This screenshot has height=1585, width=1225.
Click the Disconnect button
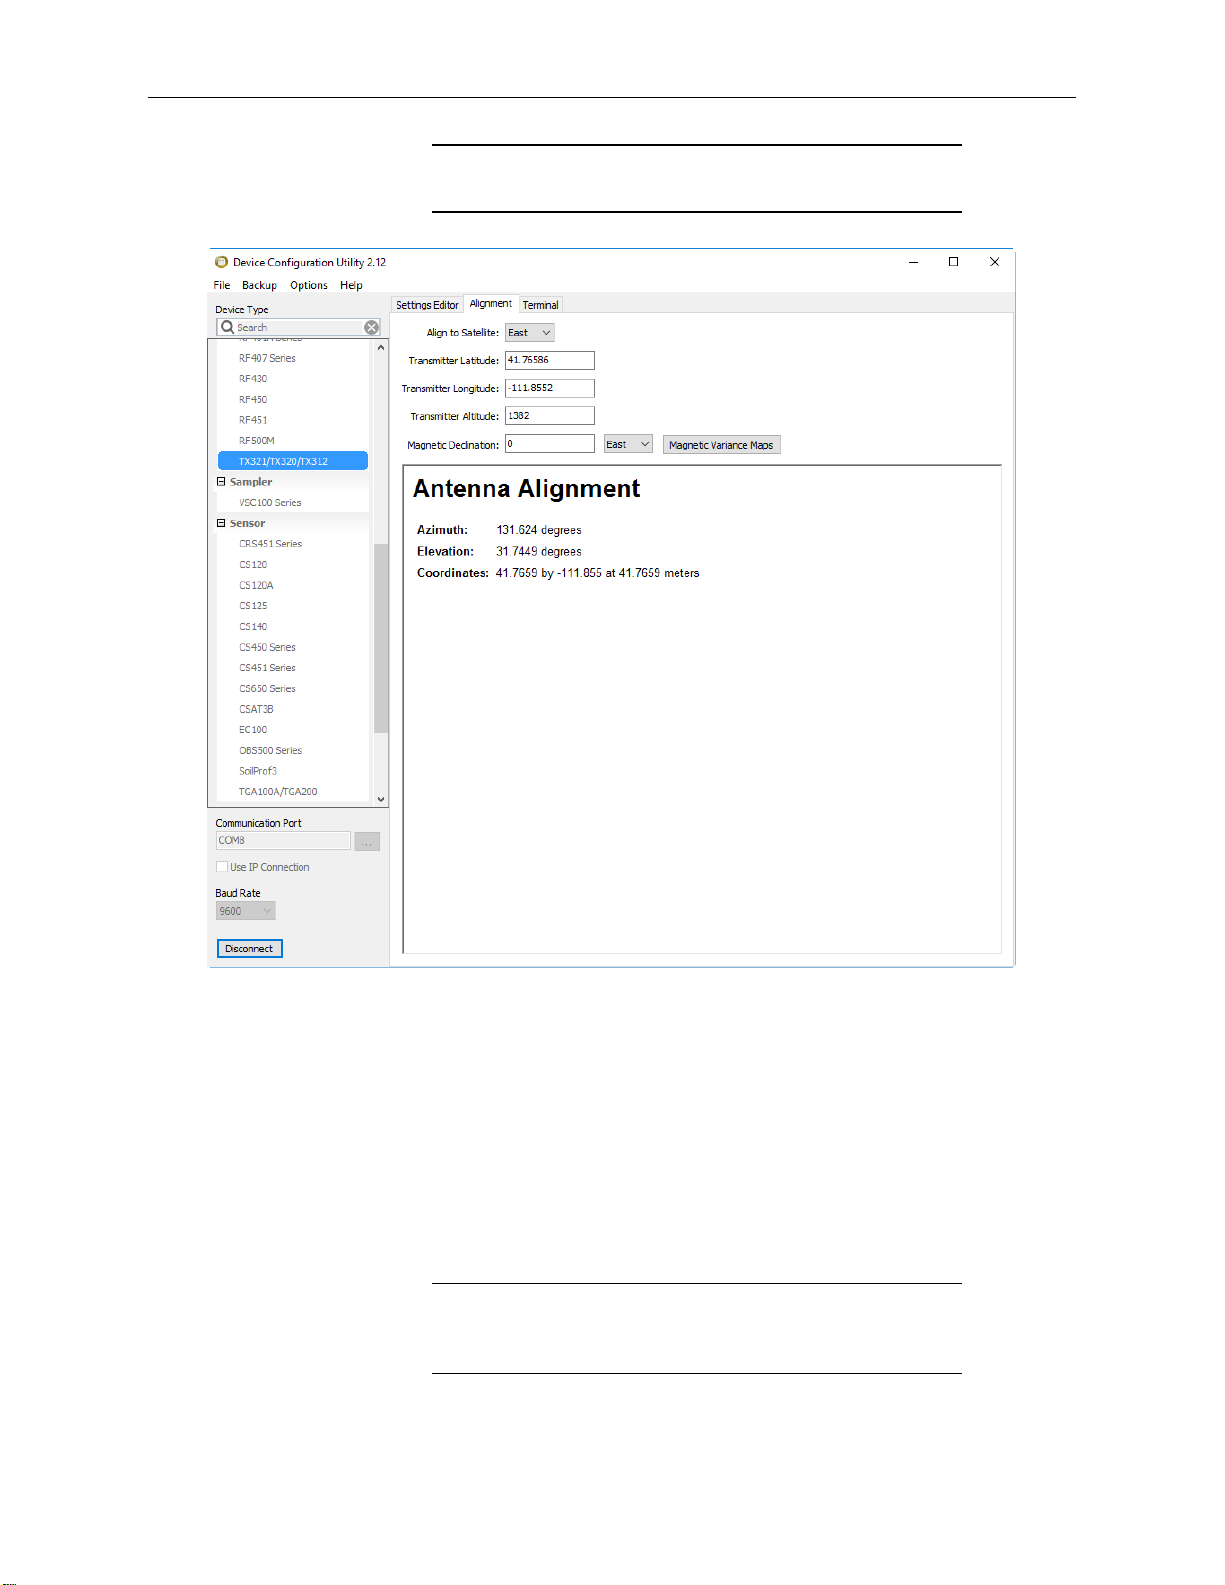coord(249,948)
